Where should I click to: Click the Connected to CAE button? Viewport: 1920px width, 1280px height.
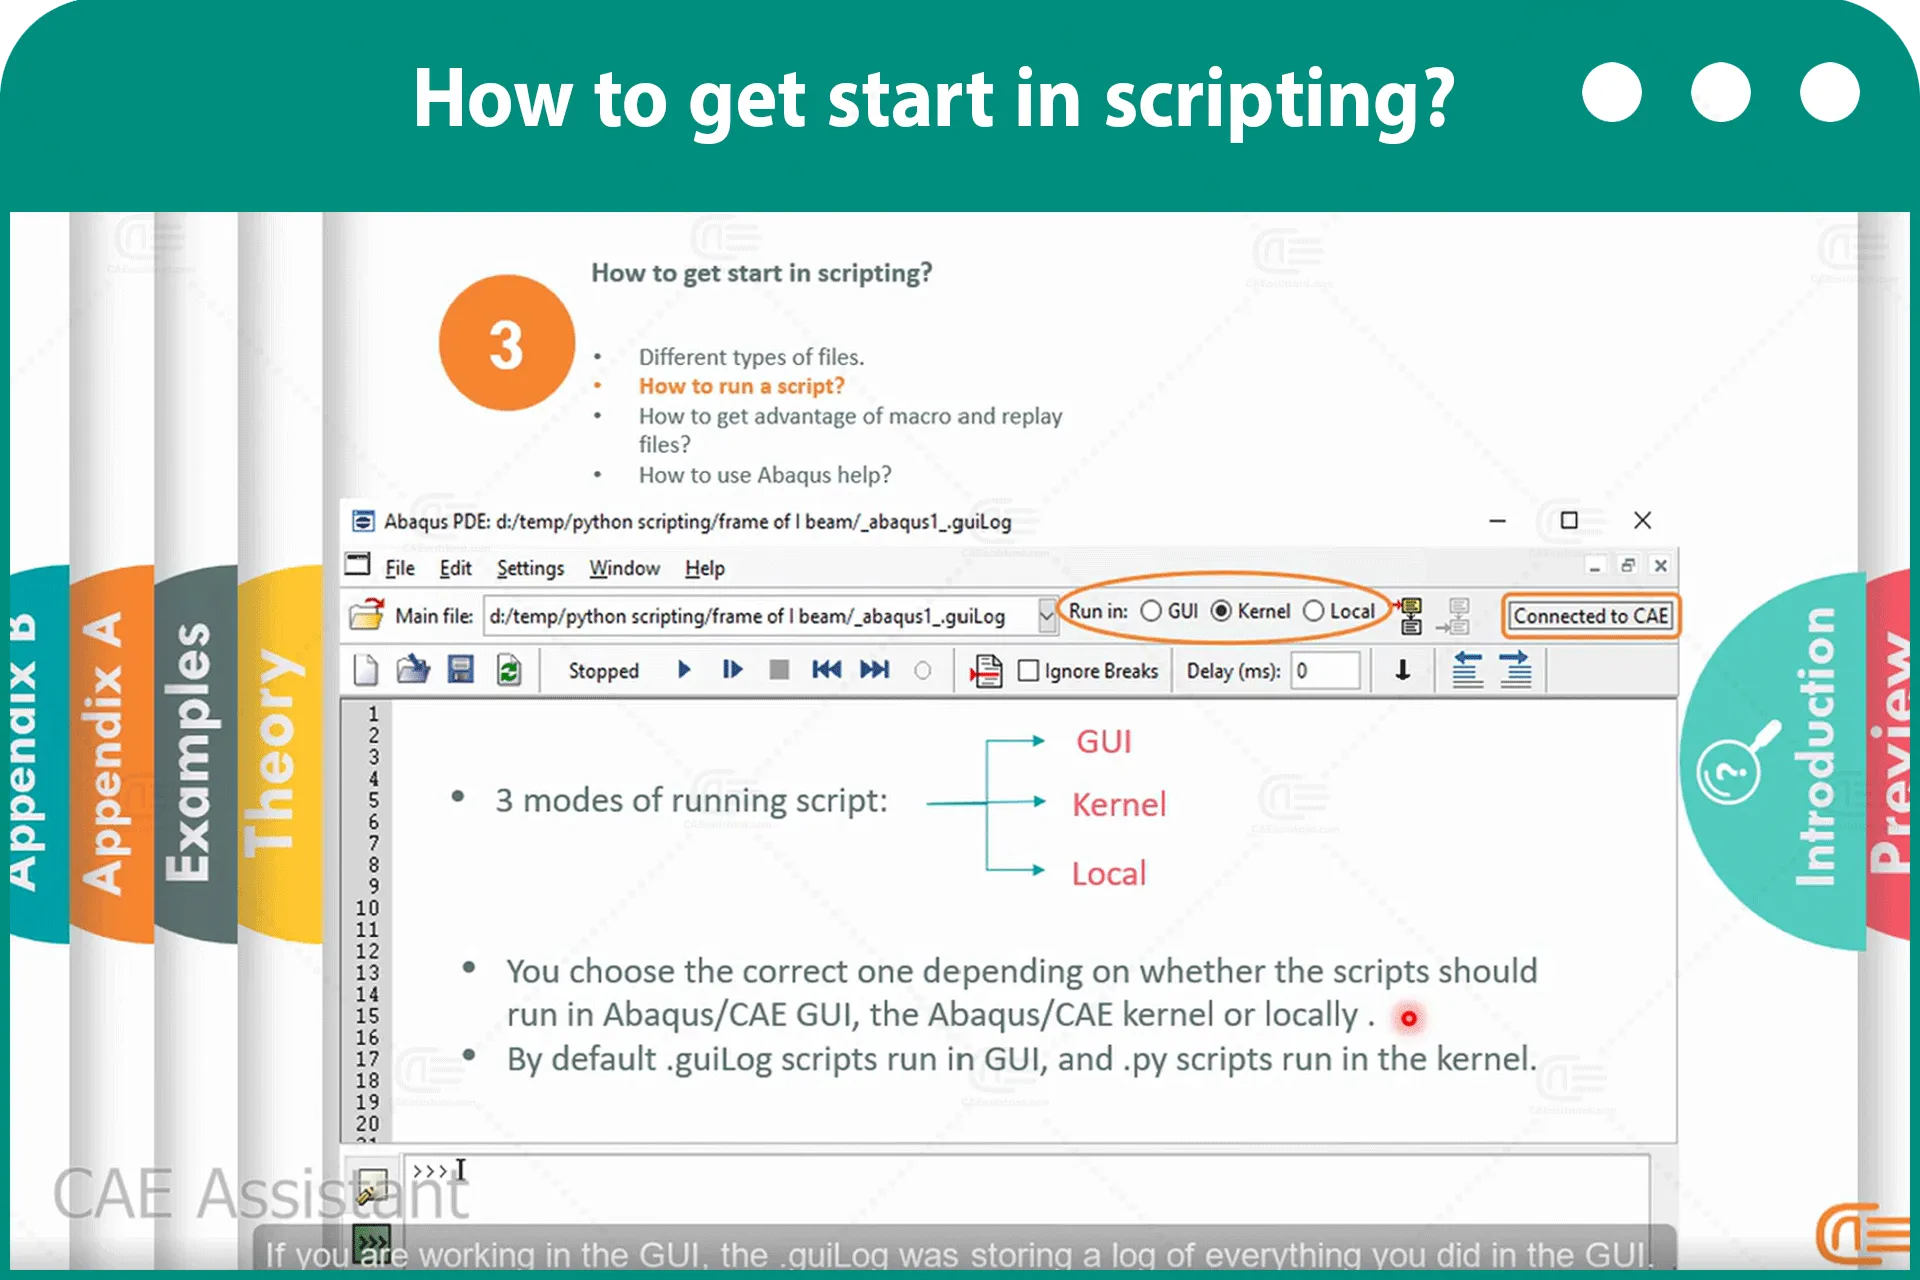point(1590,616)
